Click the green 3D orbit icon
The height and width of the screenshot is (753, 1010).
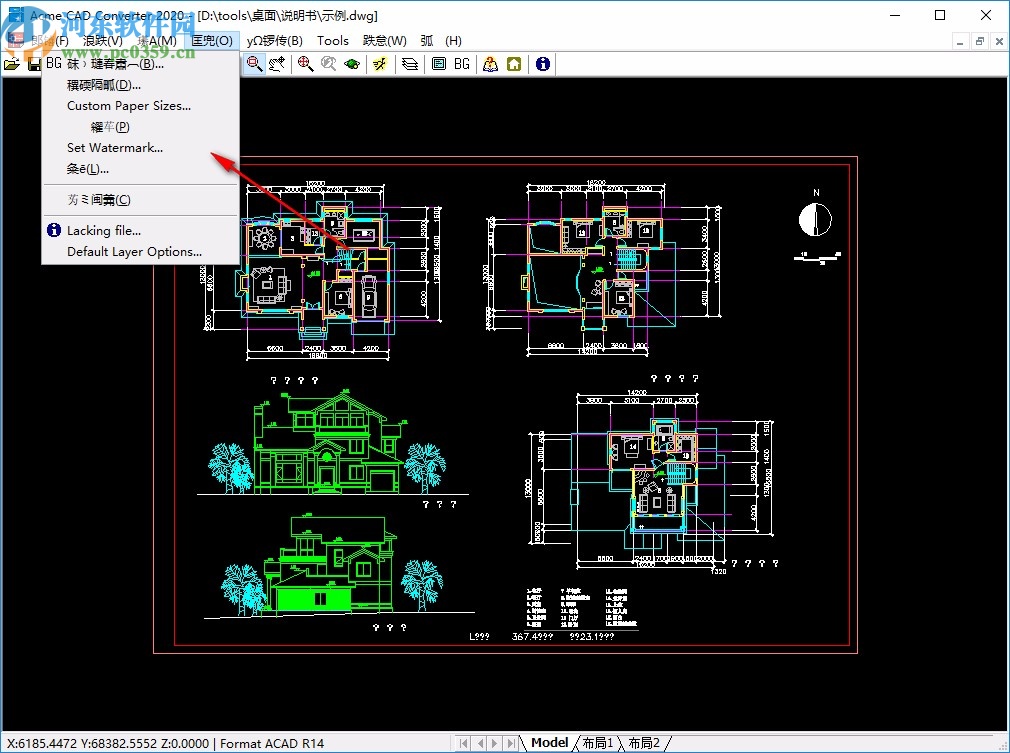click(352, 64)
